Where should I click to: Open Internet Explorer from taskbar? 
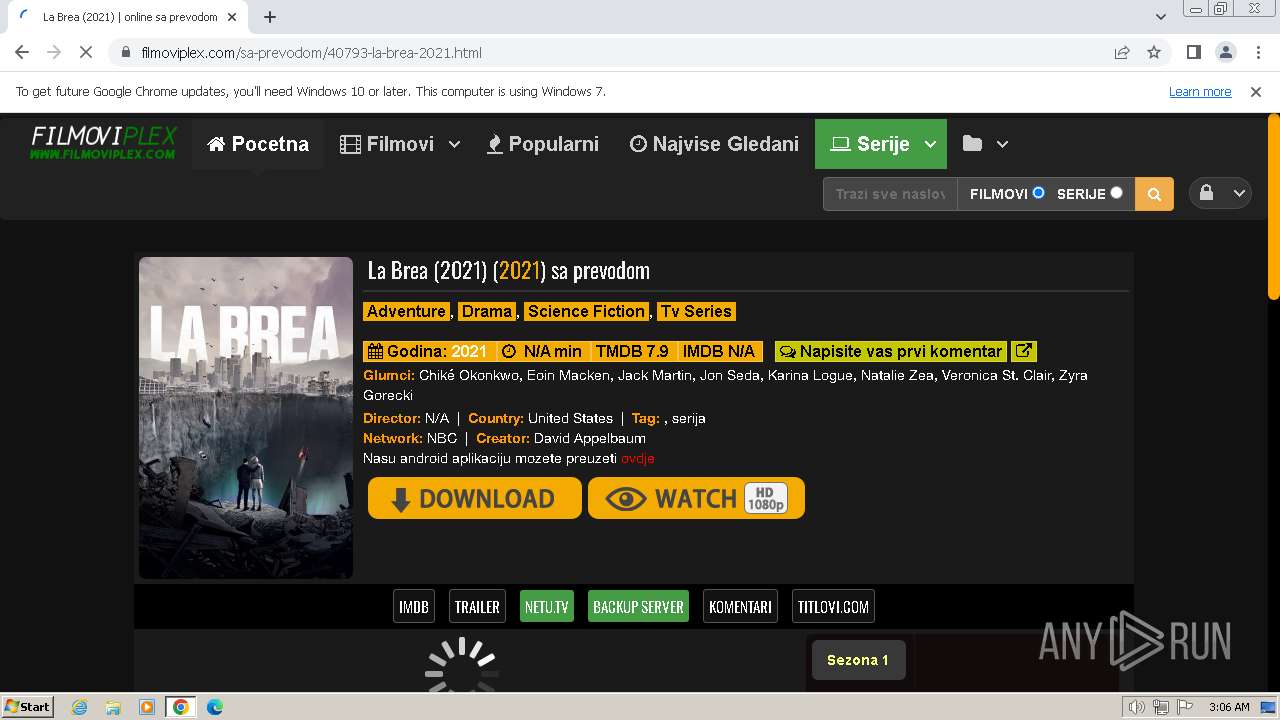pos(80,707)
